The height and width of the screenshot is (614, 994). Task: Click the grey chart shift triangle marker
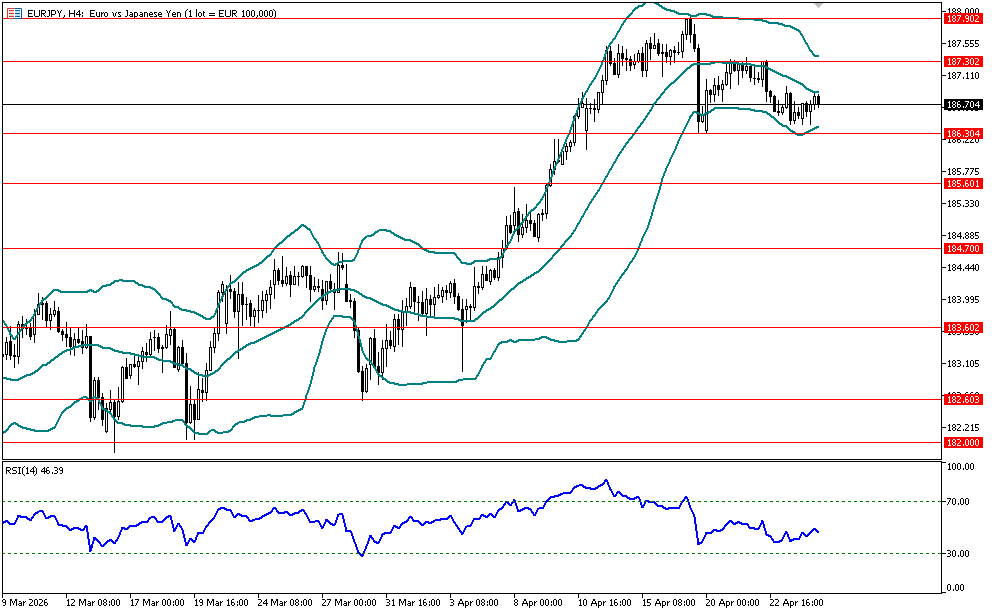click(819, 5)
